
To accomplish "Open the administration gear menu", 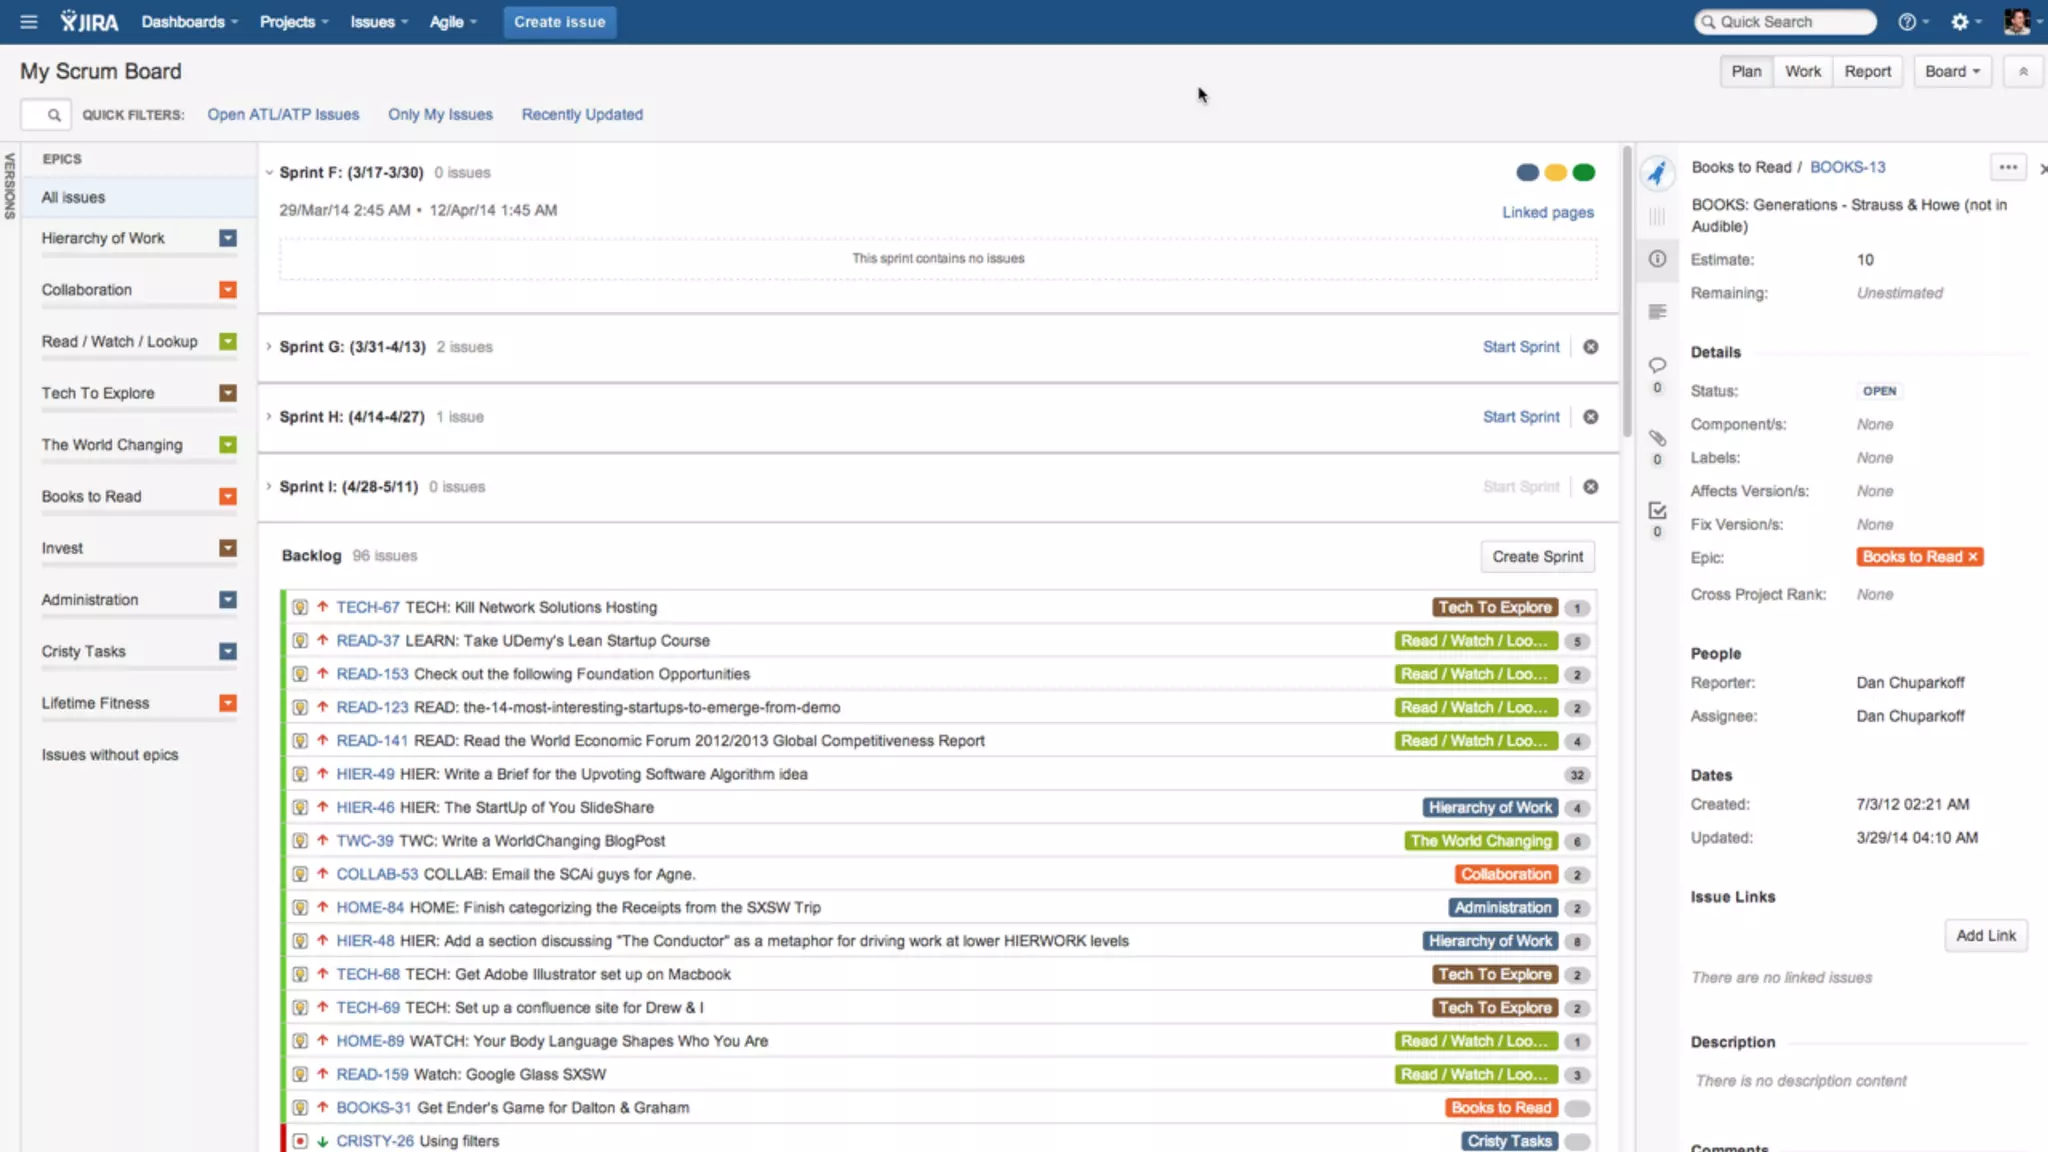I will pyautogui.click(x=1960, y=21).
